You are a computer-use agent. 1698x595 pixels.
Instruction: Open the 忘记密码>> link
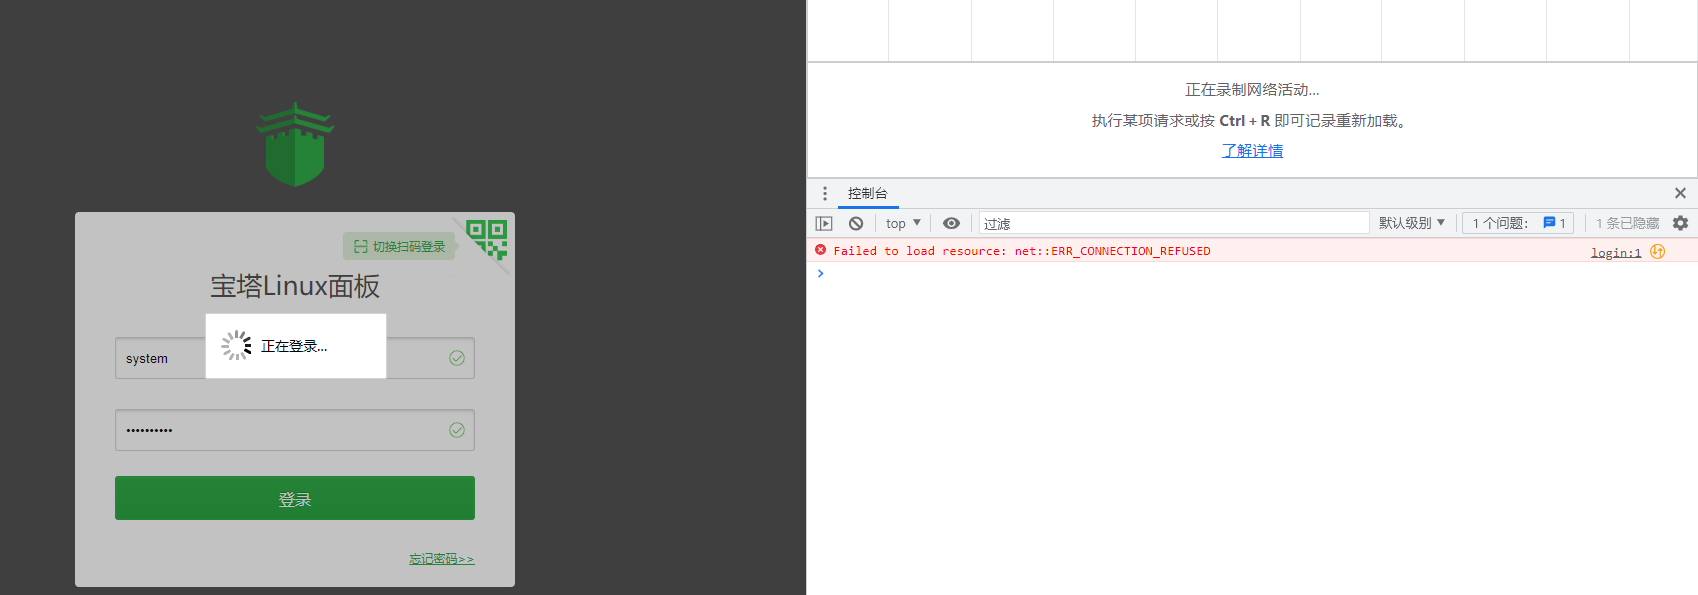point(441,559)
